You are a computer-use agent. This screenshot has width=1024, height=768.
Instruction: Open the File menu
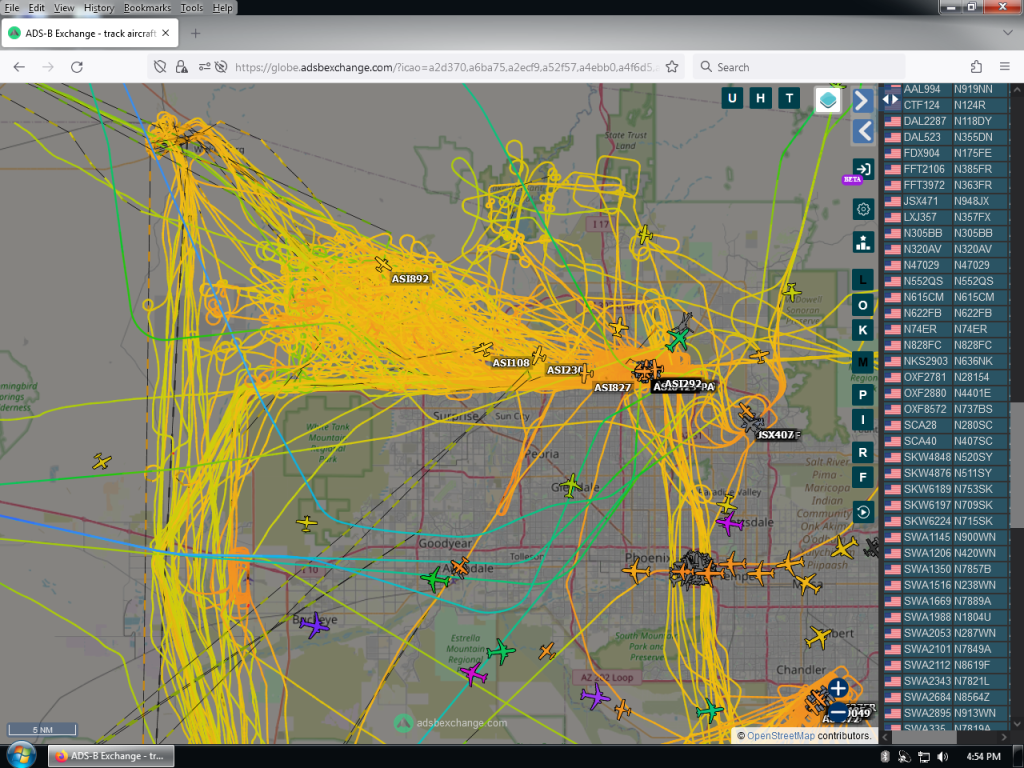coord(12,8)
